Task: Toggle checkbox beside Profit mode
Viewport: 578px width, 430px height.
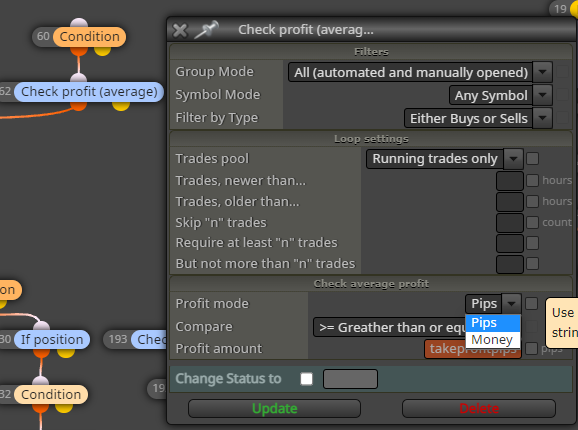Action: pos(532,304)
